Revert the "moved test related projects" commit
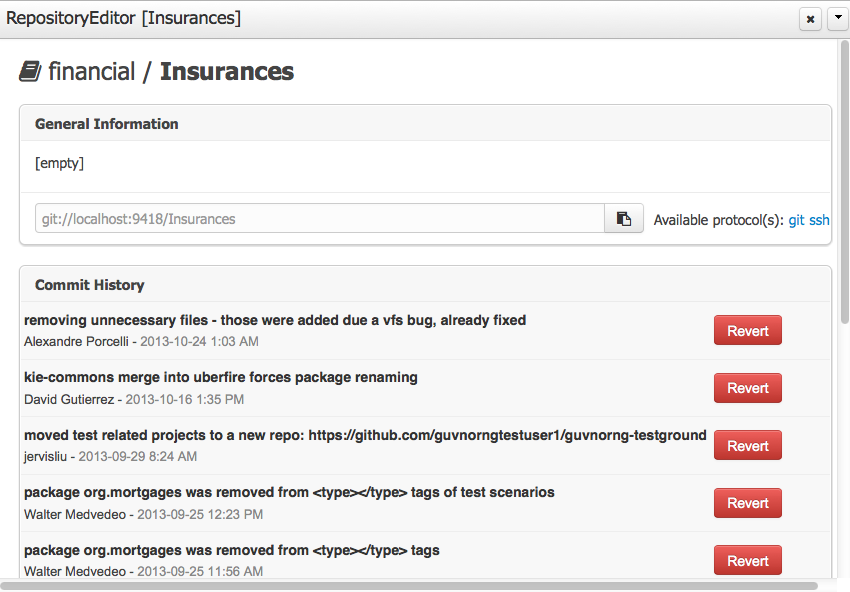 tap(747, 446)
